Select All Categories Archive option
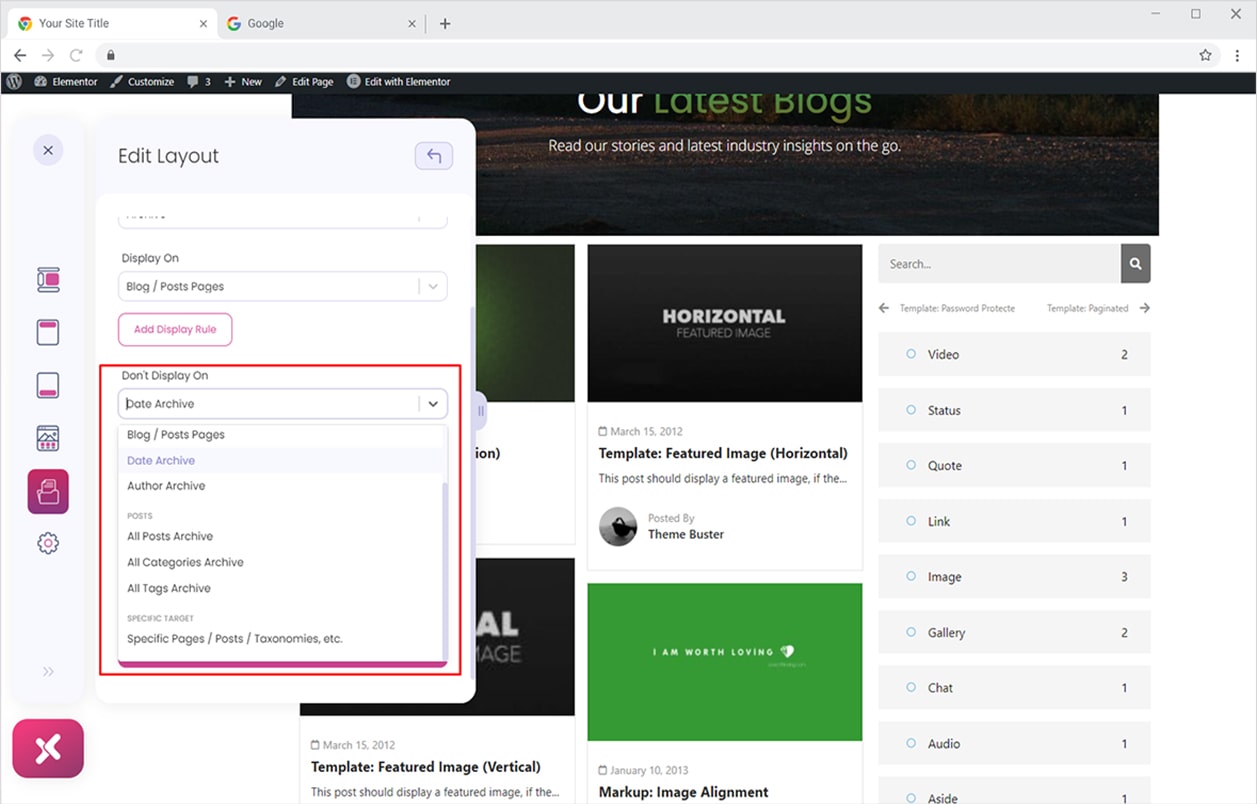The image size is (1257, 804). click(x=281, y=563)
